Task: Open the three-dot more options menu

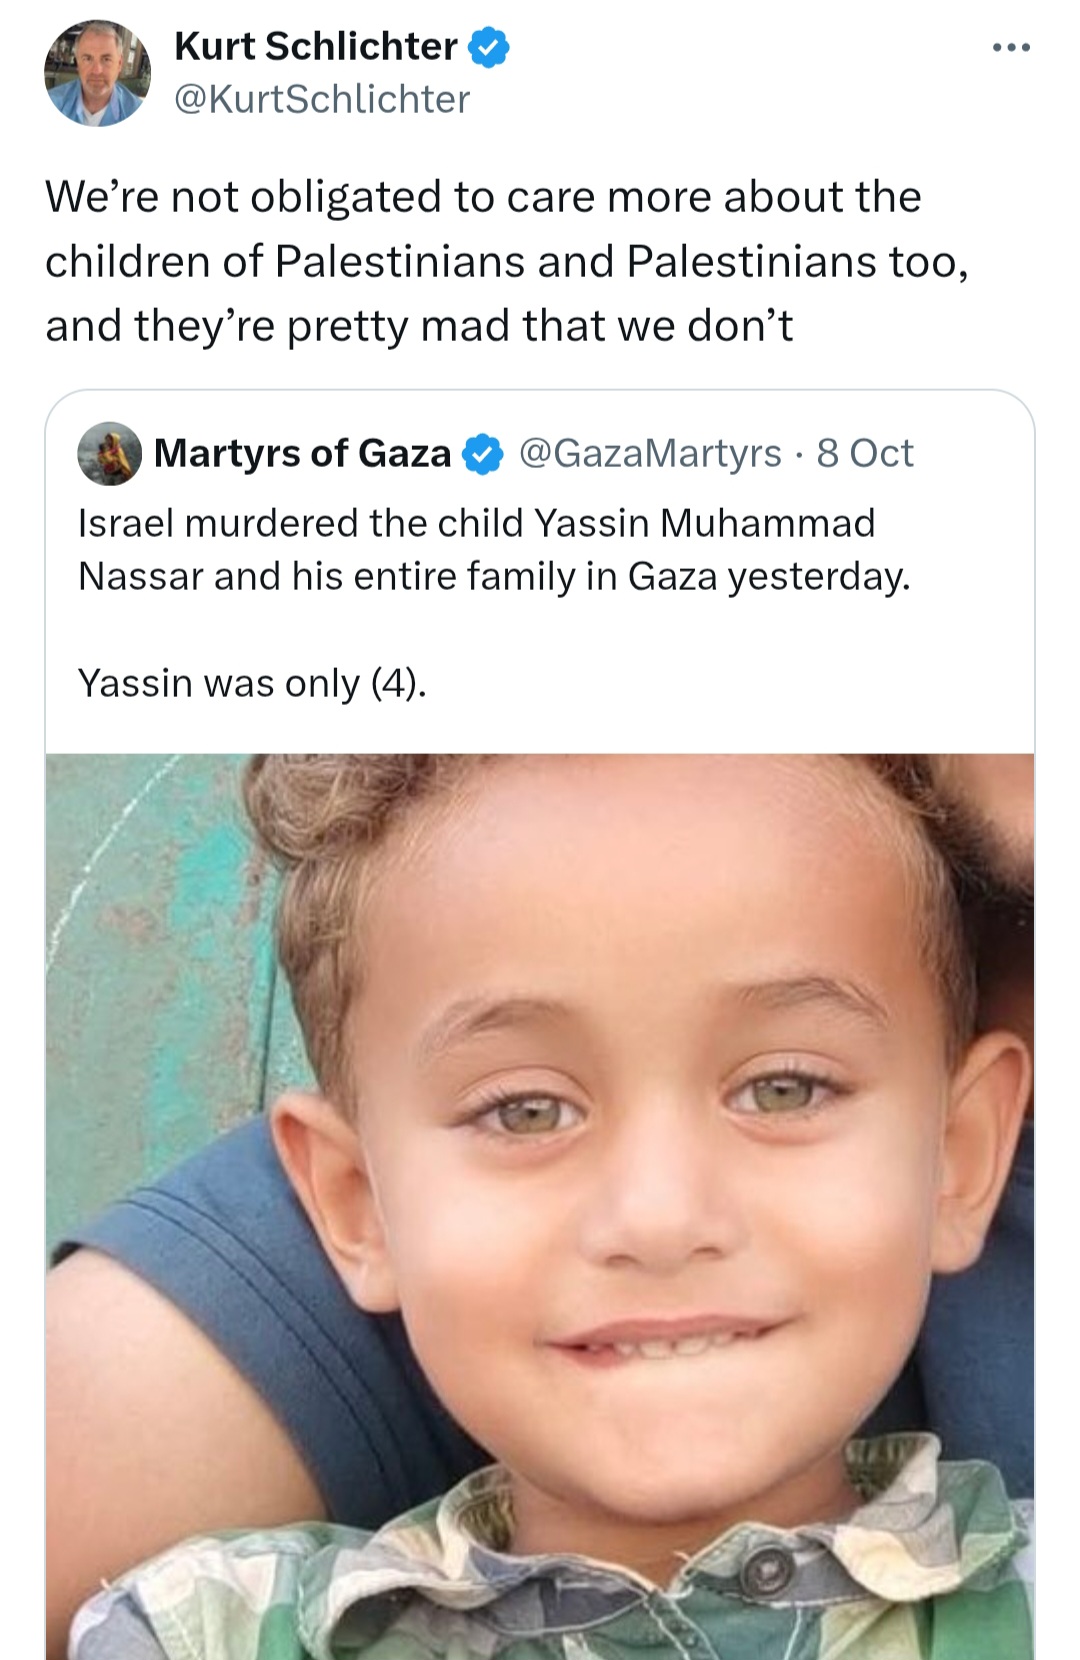Action: pyautogui.click(x=1011, y=47)
